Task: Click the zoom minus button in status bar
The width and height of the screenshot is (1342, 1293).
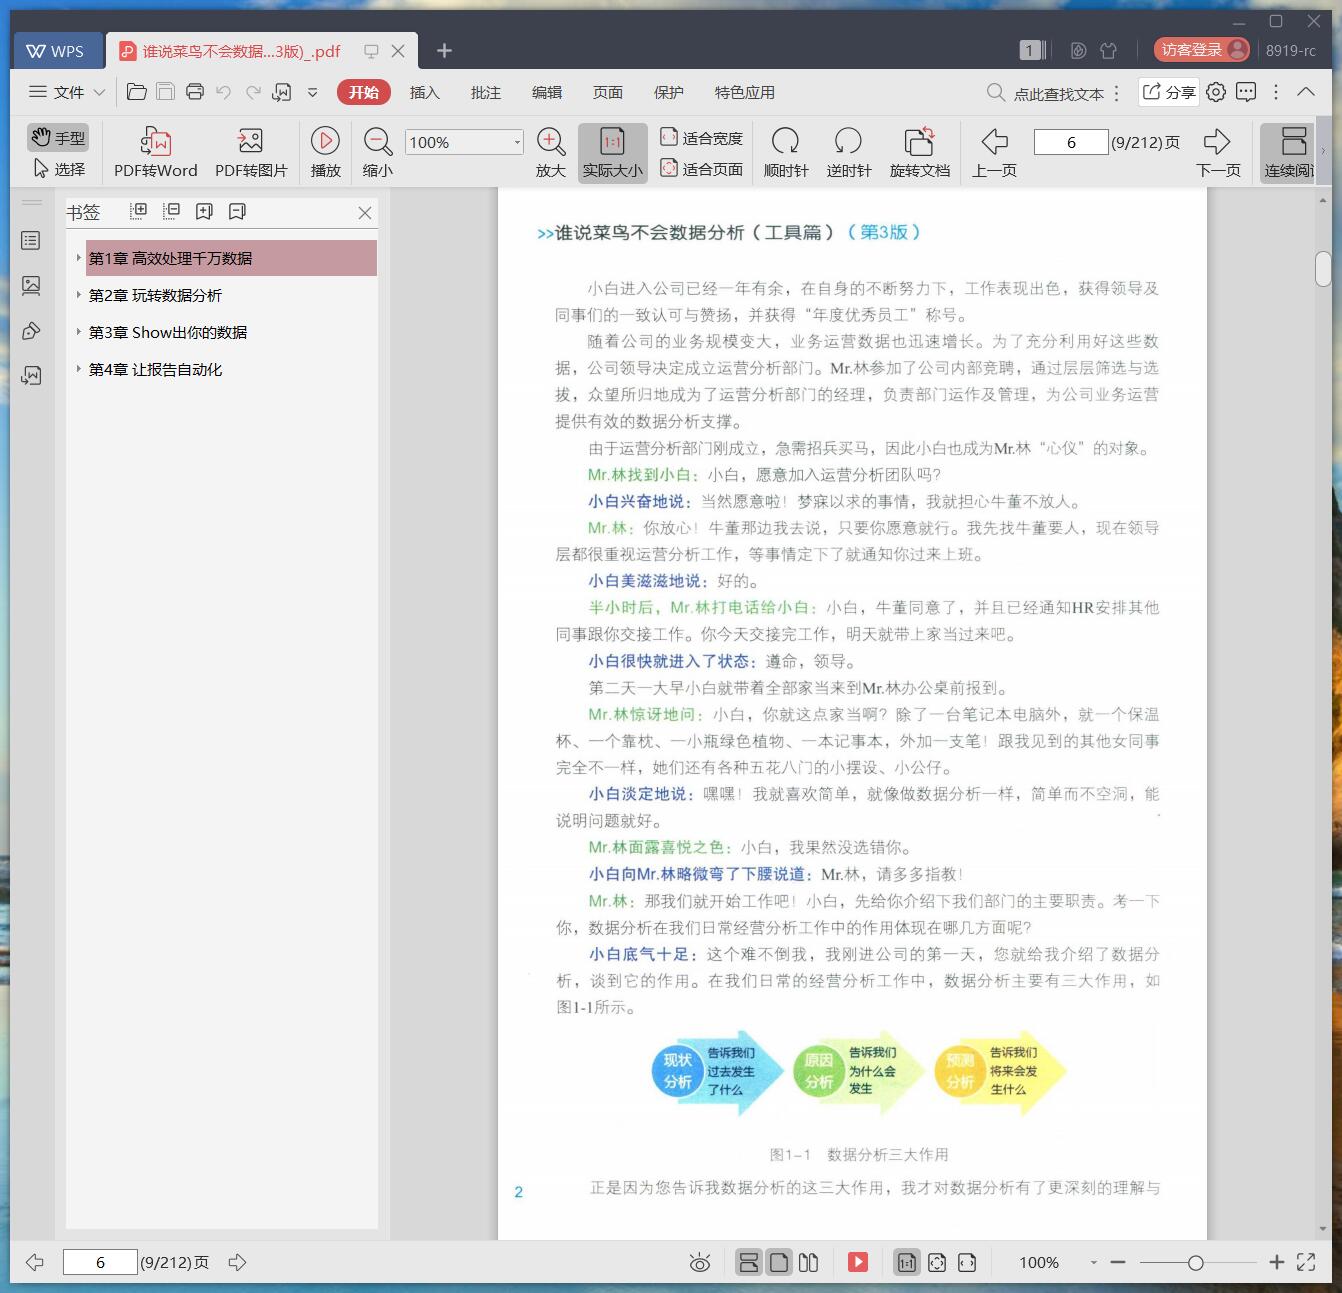Action: [1118, 1263]
